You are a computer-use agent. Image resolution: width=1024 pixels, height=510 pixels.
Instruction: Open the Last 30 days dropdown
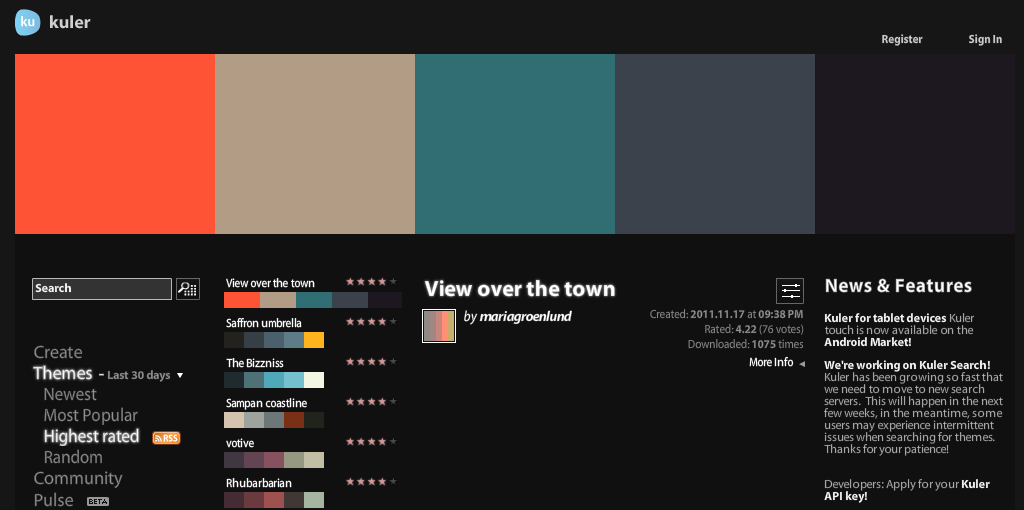pos(145,375)
